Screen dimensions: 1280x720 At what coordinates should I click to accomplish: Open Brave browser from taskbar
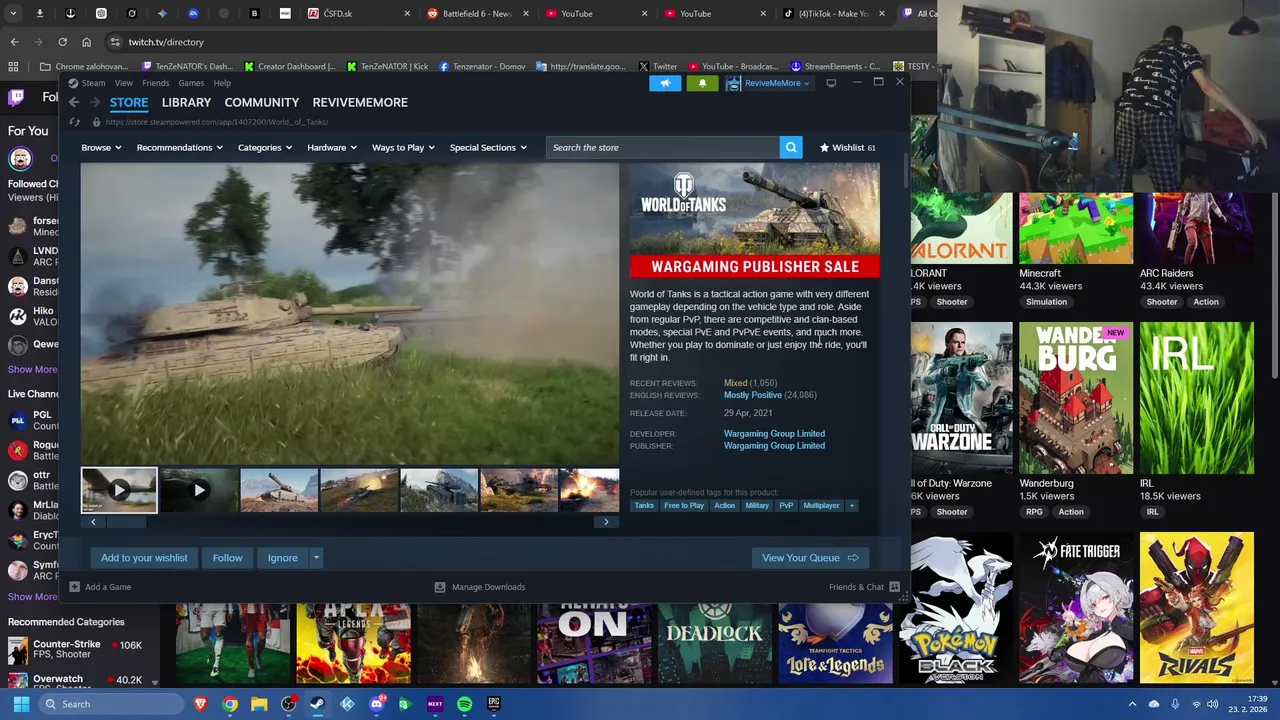[201, 704]
